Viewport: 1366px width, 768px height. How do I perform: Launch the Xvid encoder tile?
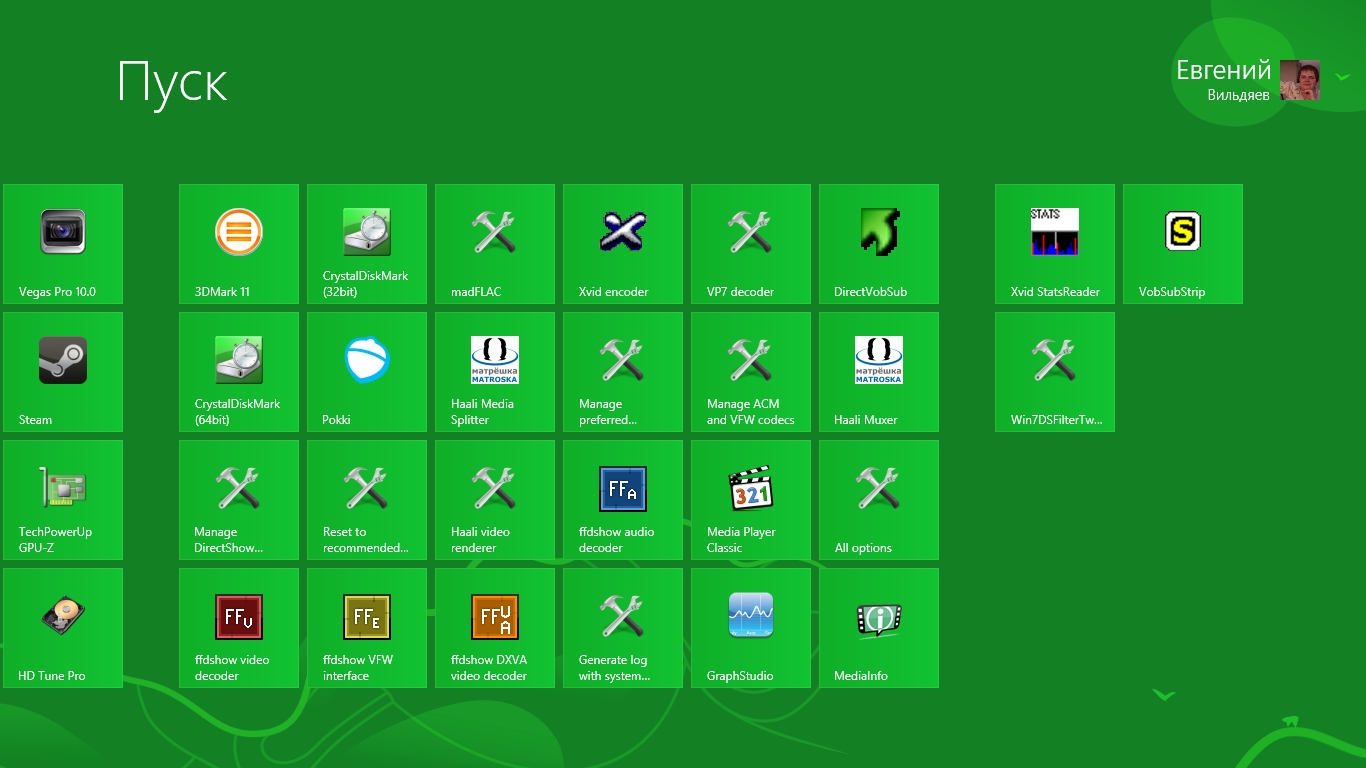click(x=623, y=244)
